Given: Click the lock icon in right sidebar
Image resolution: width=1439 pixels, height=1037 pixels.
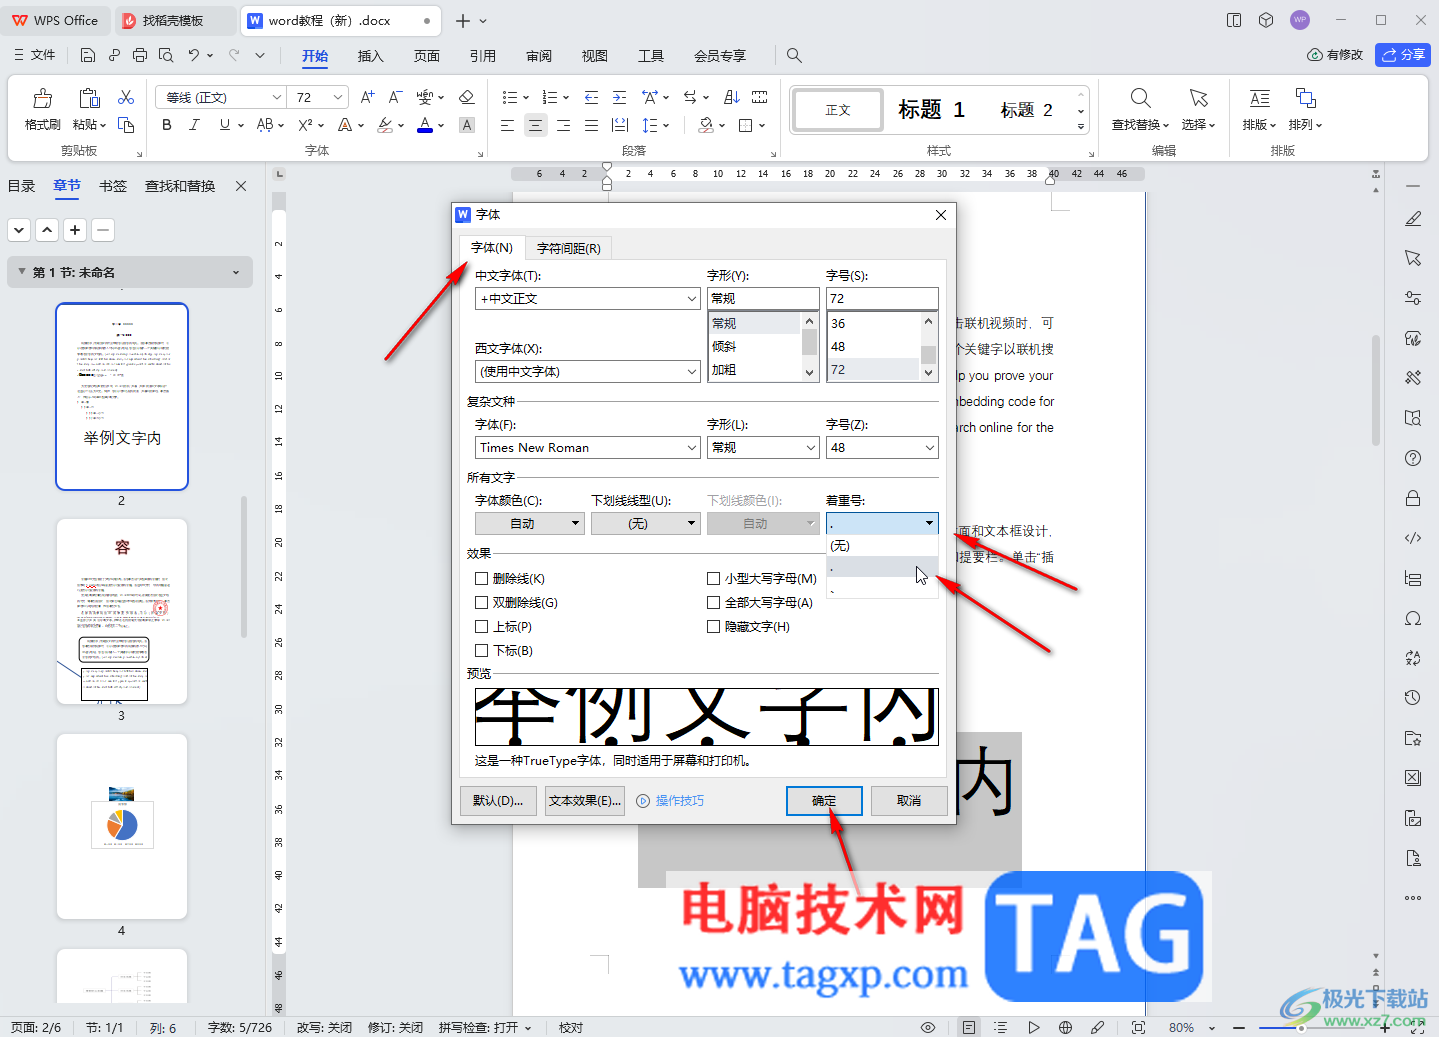Looking at the screenshot, I should pyautogui.click(x=1413, y=498).
